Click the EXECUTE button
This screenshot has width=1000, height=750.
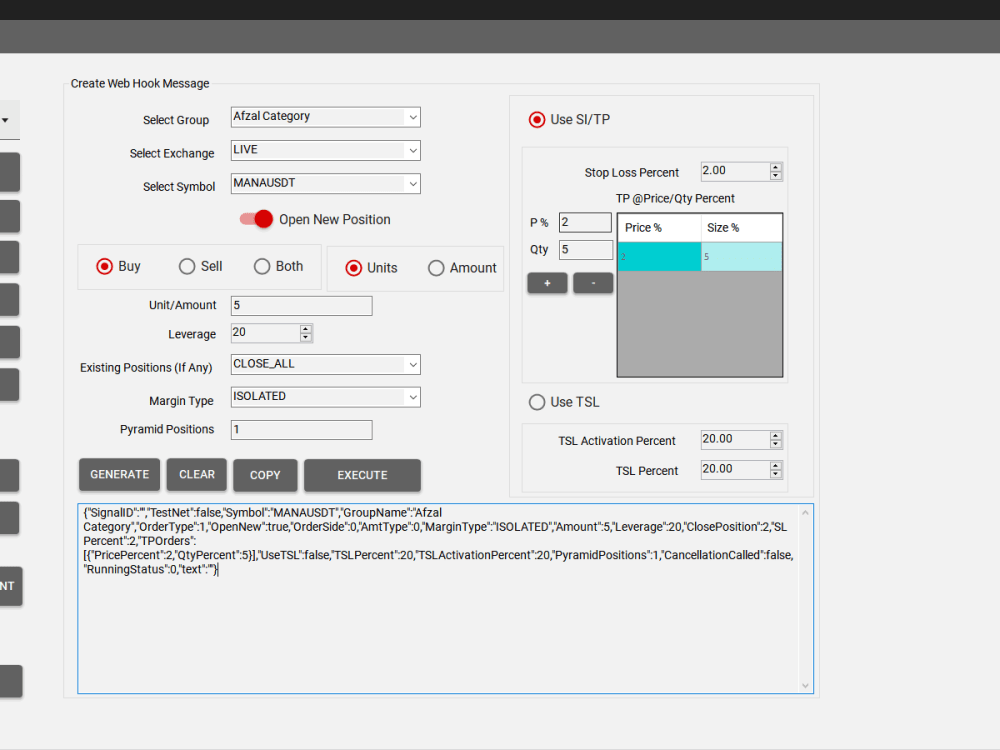362,475
